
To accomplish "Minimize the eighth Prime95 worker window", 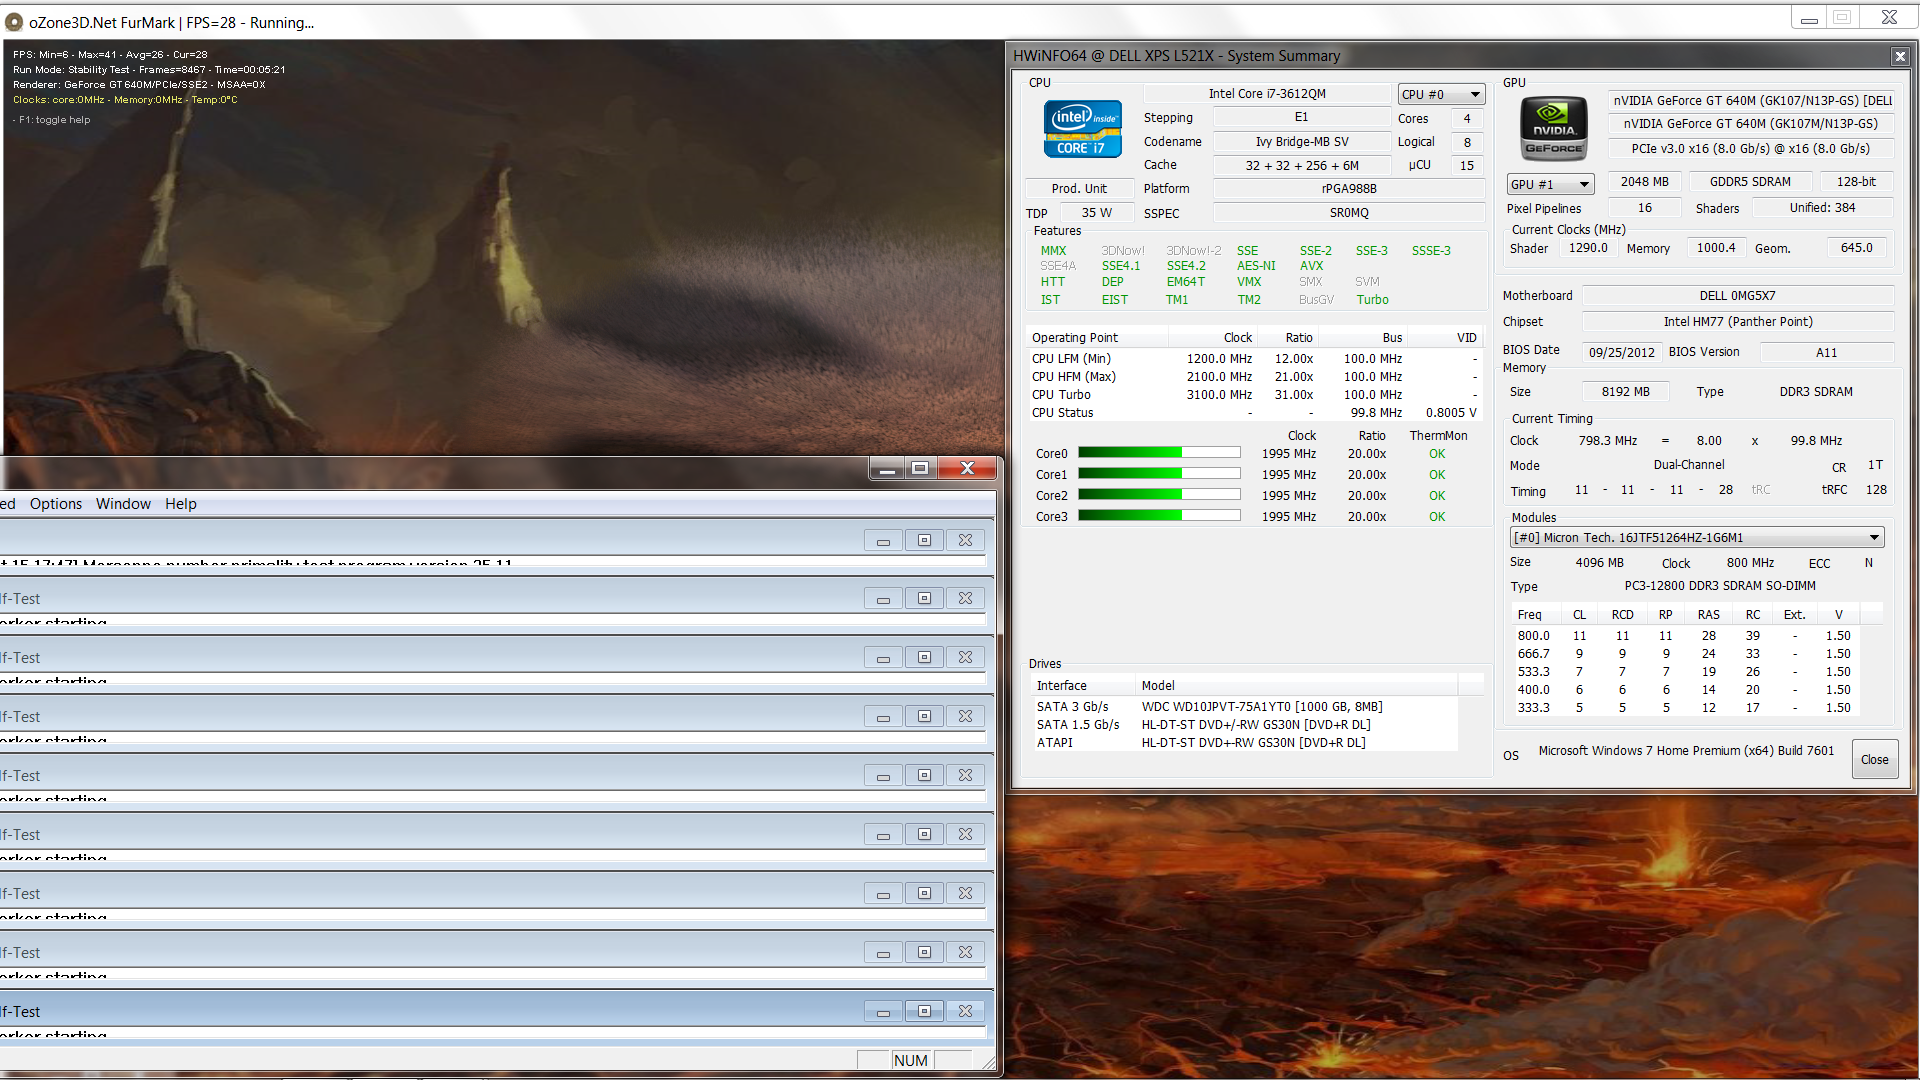I will point(883,953).
